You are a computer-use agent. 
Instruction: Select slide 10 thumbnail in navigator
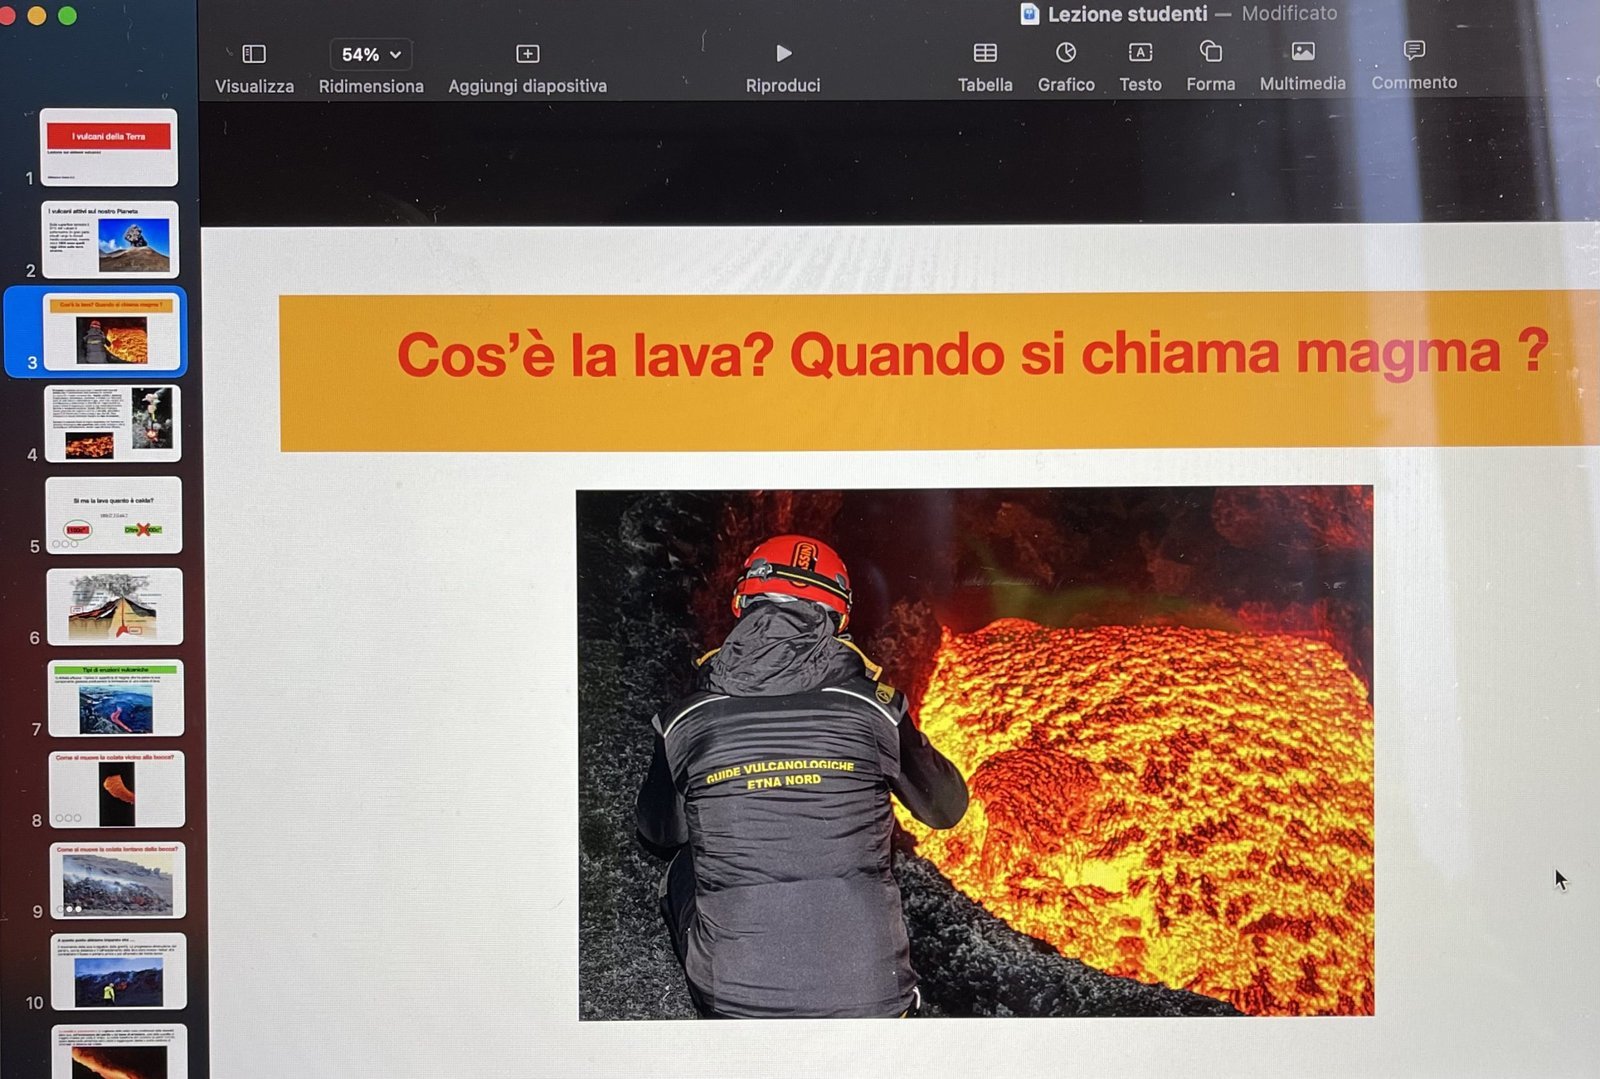click(x=118, y=971)
